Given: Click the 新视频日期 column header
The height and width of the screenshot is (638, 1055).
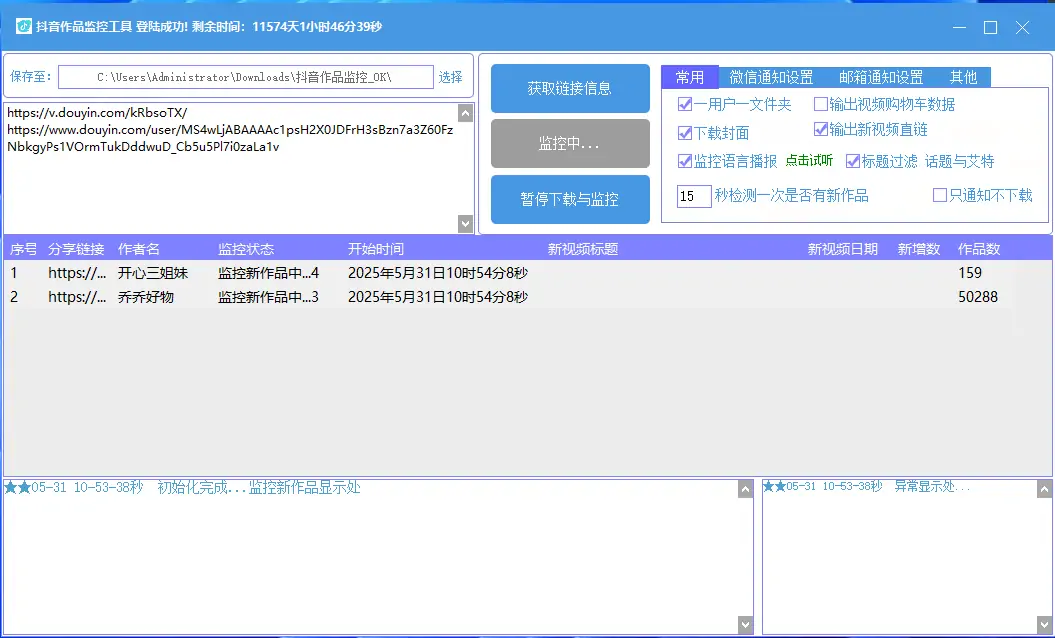Looking at the screenshot, I should click(x=842, y=249).
